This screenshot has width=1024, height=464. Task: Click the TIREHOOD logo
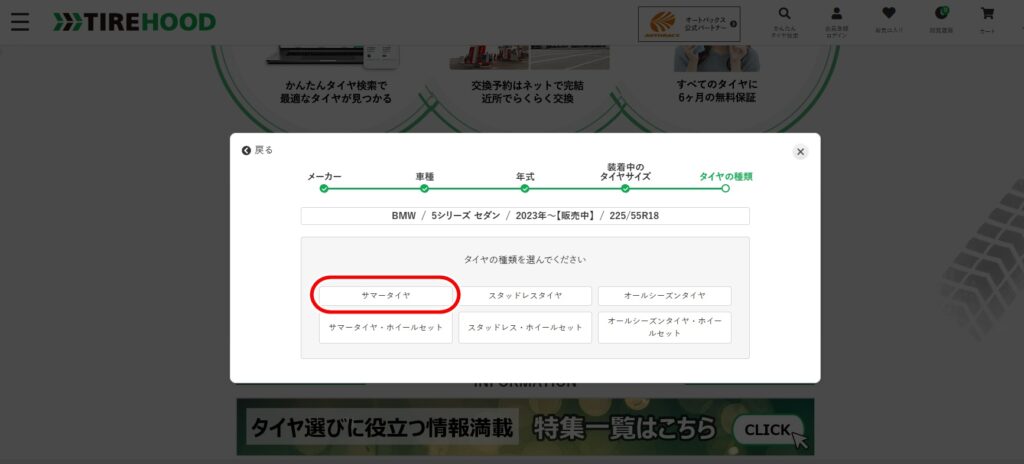click(x=134, y=21)
